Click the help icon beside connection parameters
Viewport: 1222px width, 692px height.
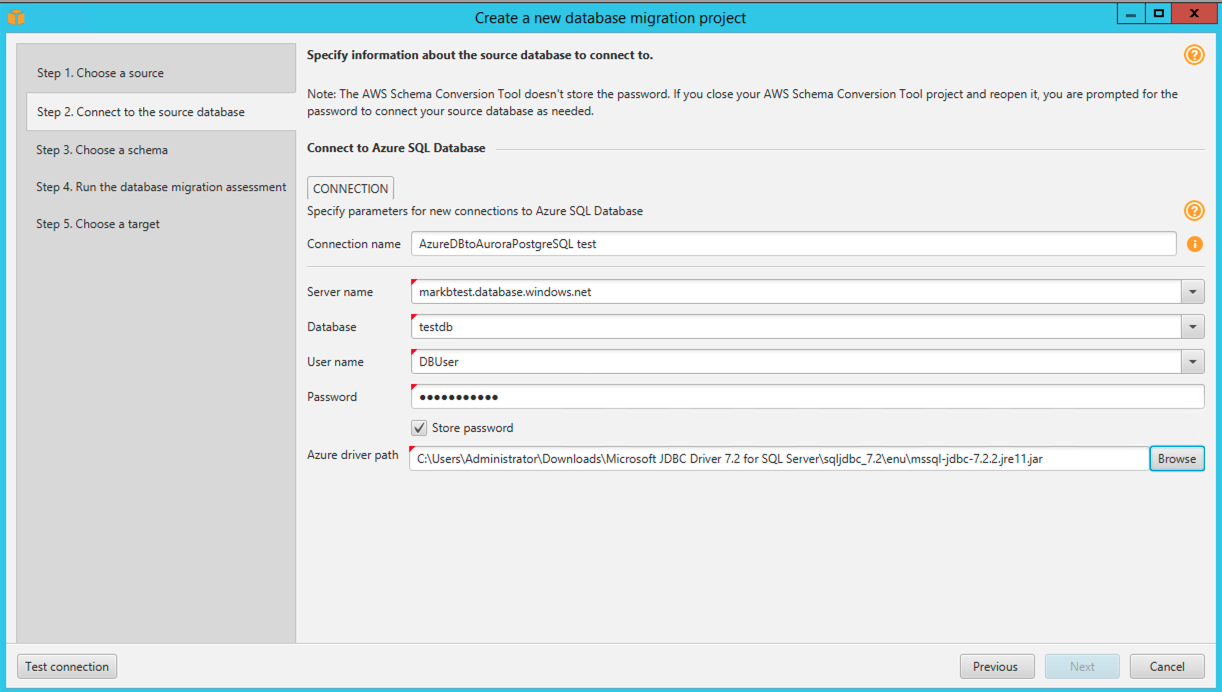tap(1194, 211)
